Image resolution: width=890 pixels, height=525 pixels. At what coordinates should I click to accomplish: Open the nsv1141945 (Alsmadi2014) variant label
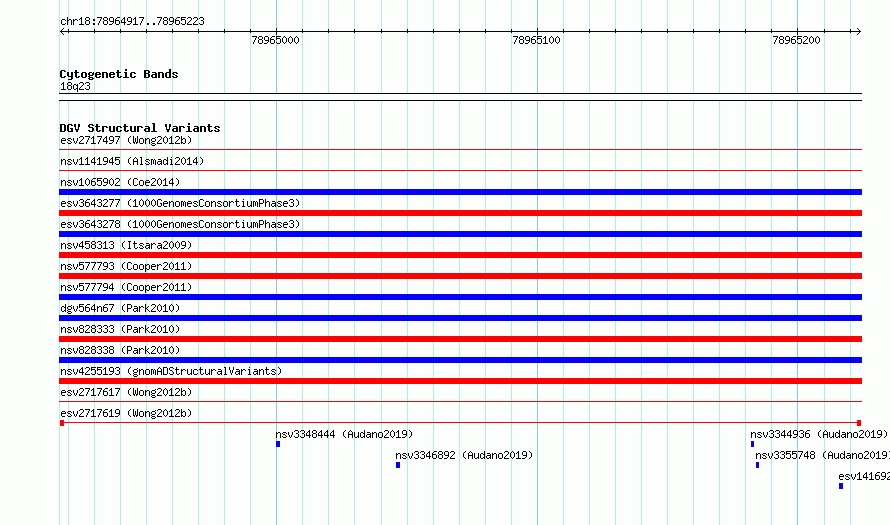click(132, 161)
